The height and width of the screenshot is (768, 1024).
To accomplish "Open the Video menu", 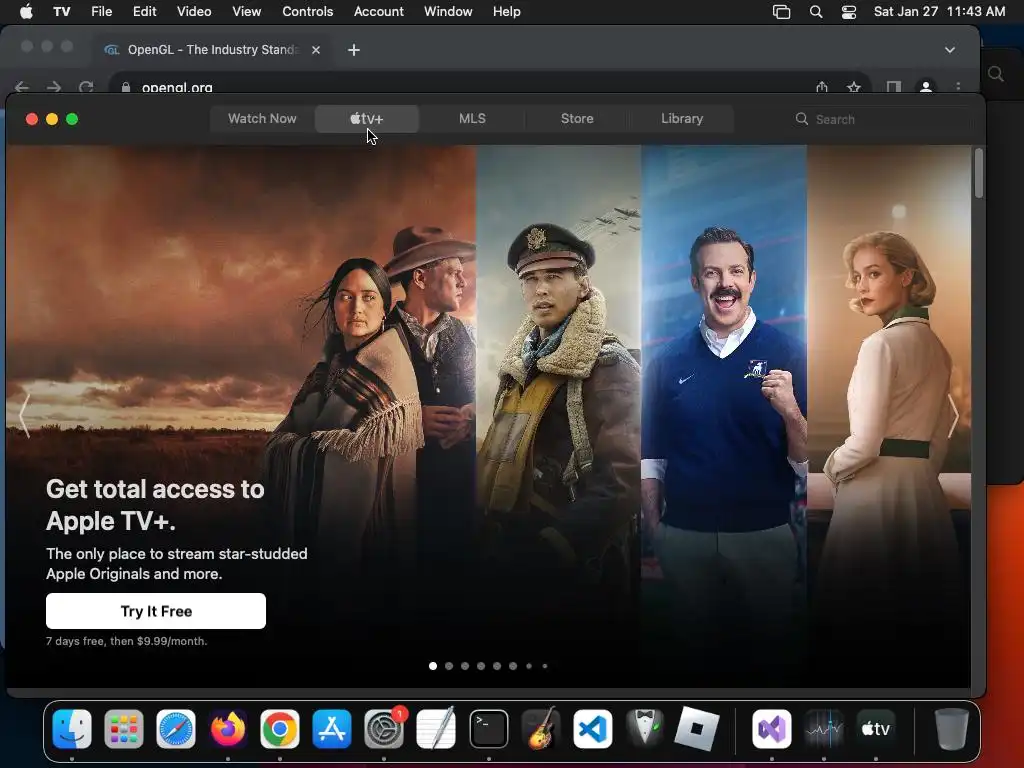I will coord(194,12).
